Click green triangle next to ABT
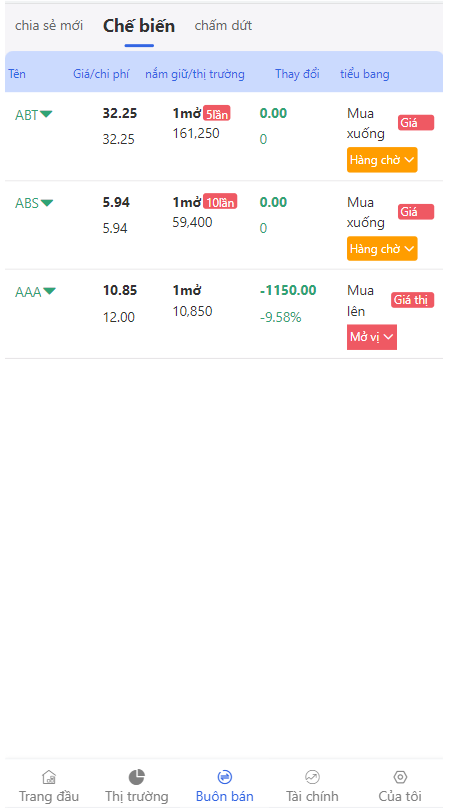 (x=46, y=114)
